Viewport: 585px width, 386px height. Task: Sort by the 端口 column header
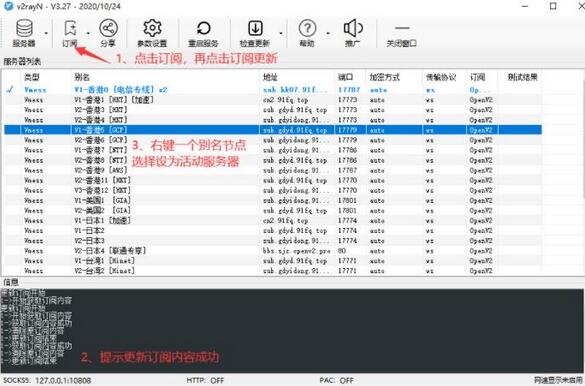coord(345,77)
